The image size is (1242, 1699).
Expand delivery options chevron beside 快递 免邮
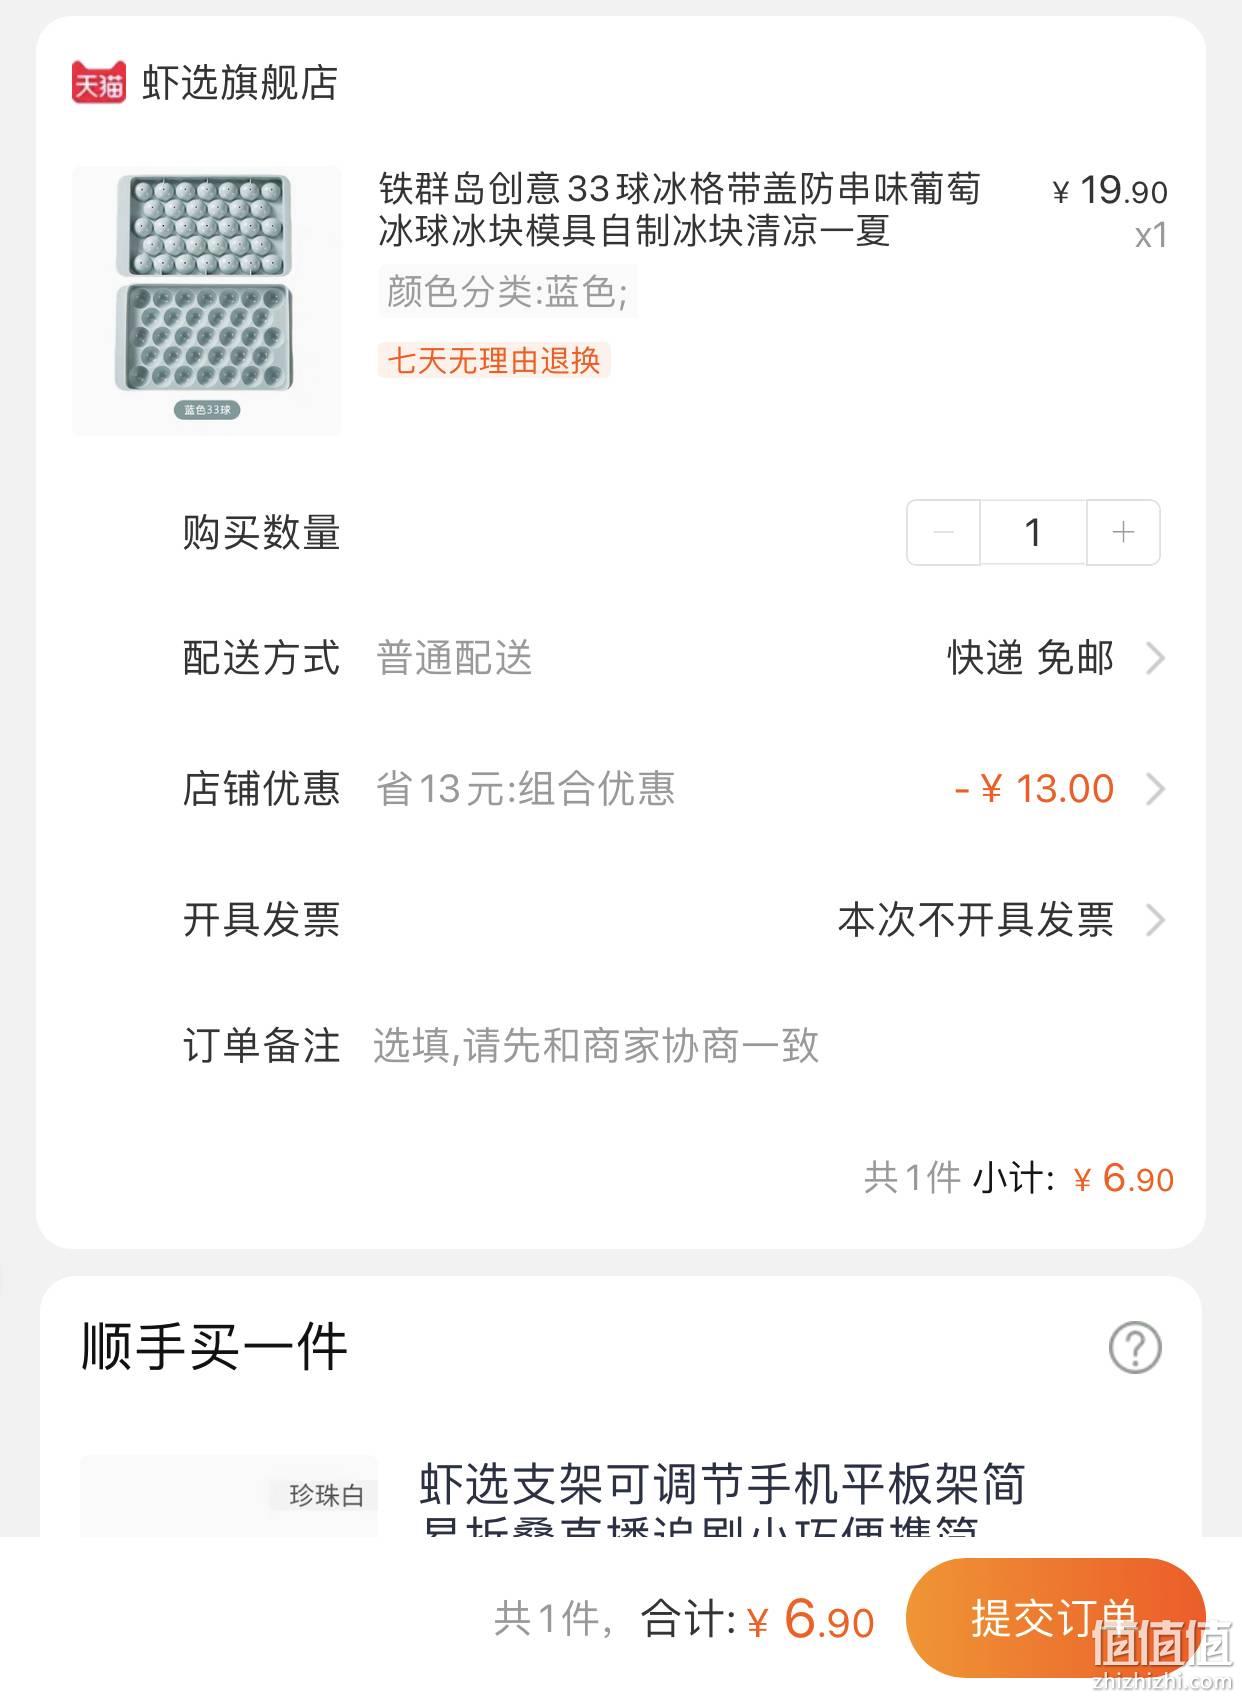1155,659
